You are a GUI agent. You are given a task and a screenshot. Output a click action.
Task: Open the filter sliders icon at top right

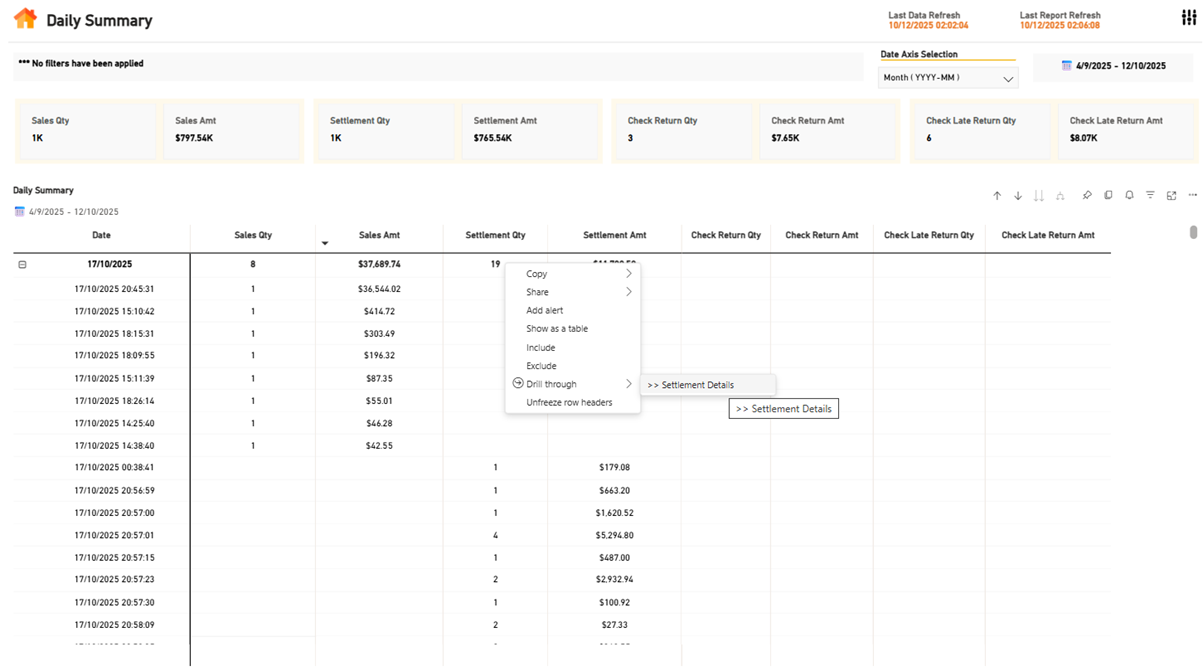(1188, 17)
